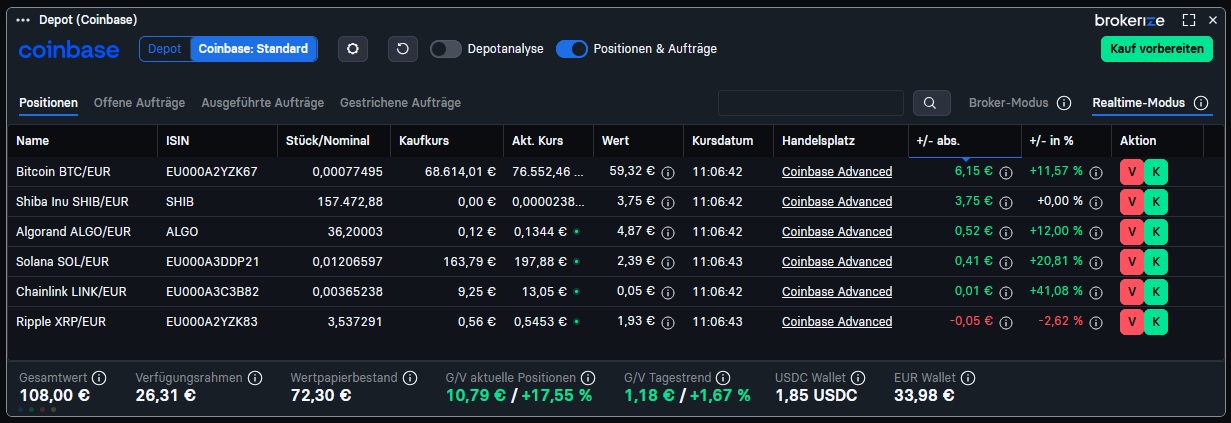Viewport: 1231px width, 423px height.
Task: Open the Coinbase: Standard depot selector
Action: [253, 48]
